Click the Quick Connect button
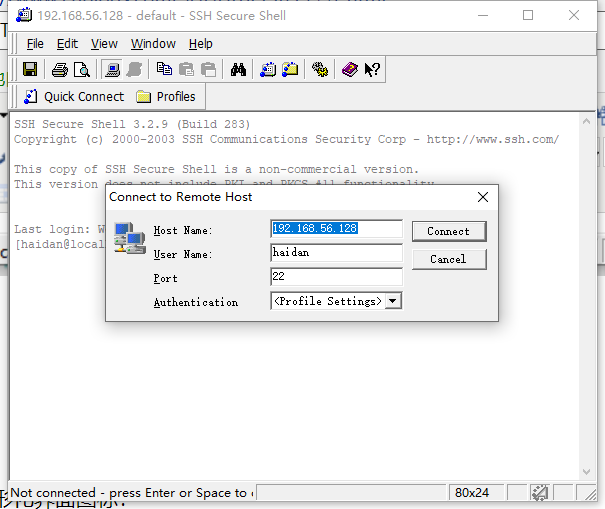The image size is (605, 509). click(x=74, y=96)
